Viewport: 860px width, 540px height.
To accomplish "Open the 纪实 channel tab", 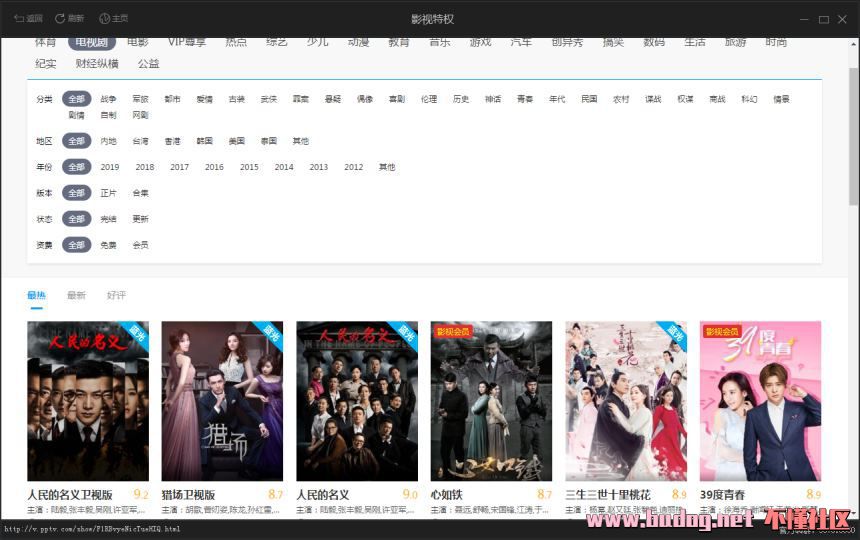I will (46, 64).
